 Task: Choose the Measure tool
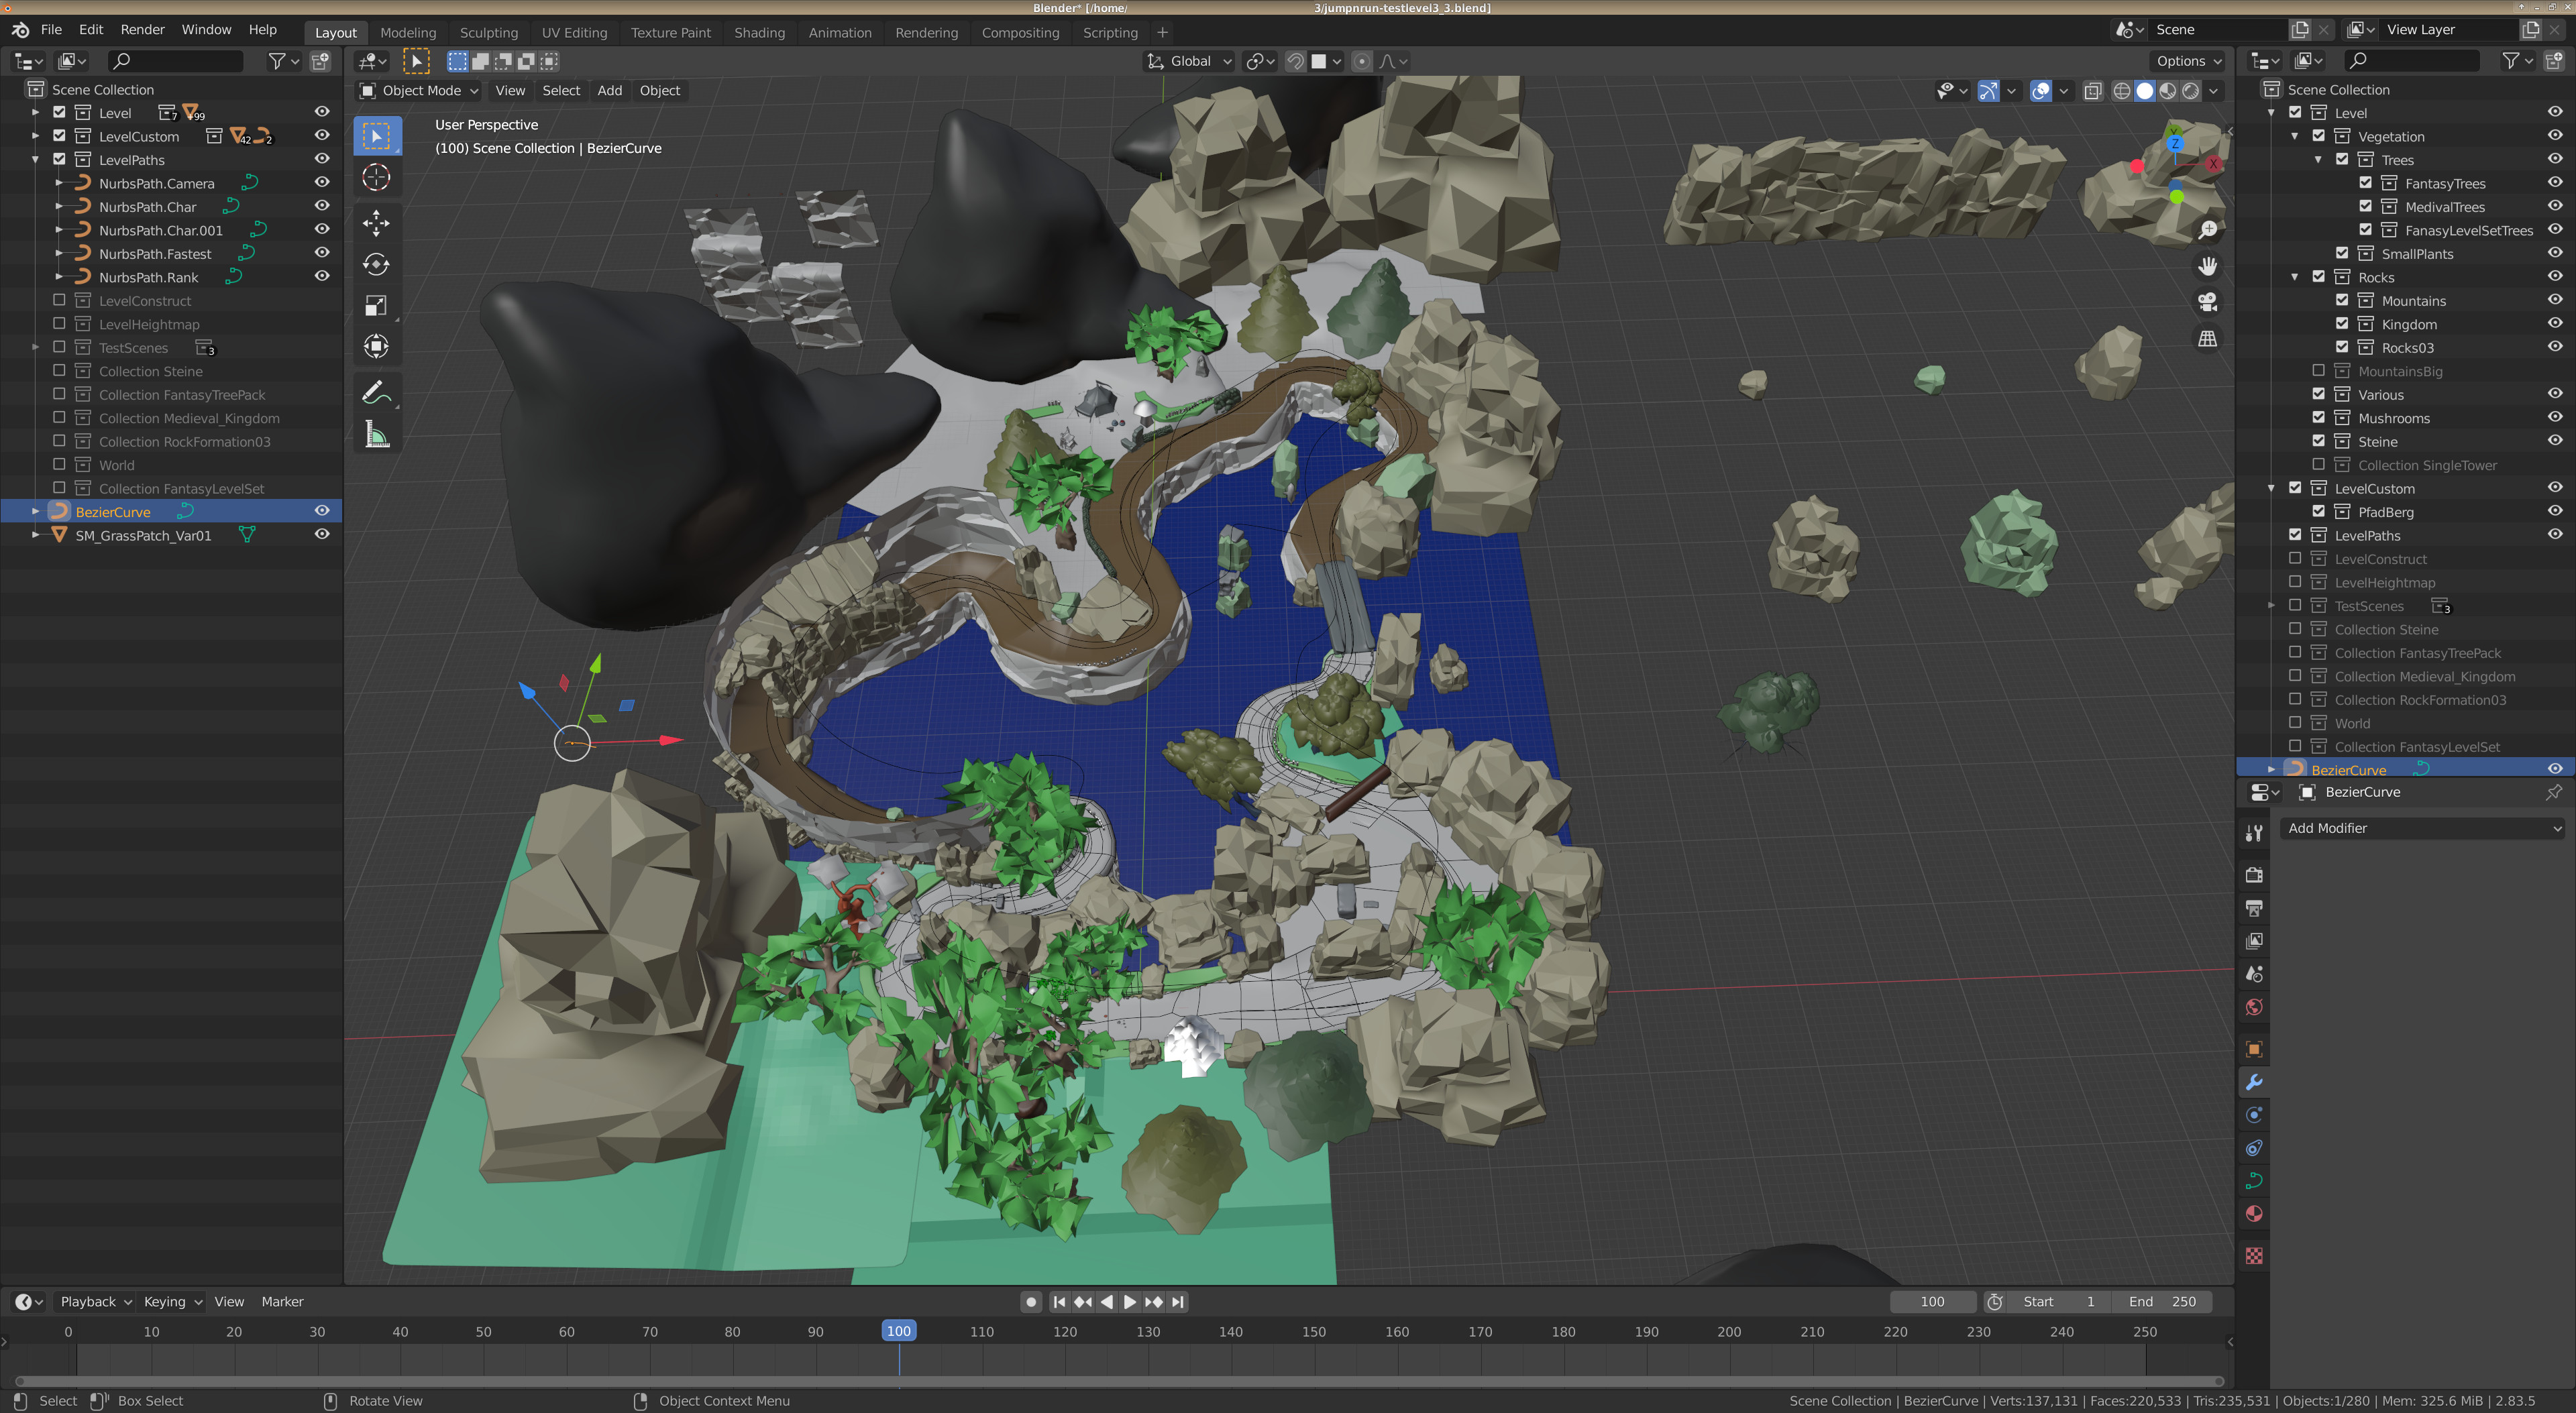[x=376, y=435]
